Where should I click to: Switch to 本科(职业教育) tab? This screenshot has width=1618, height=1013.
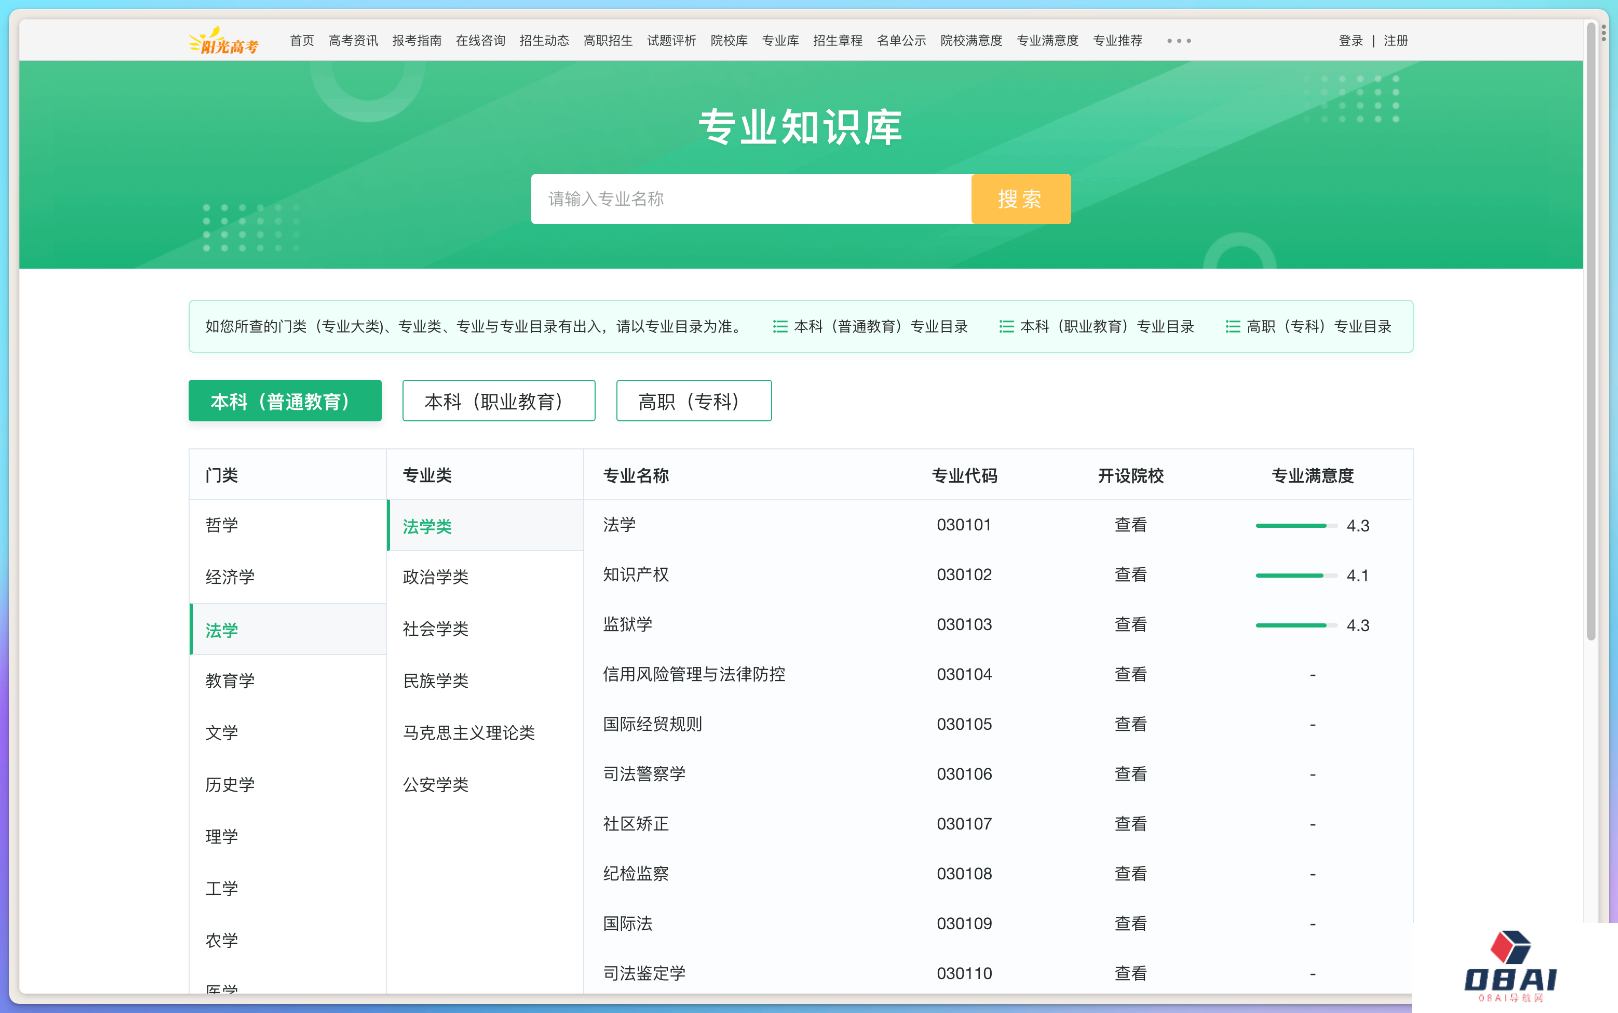(x=499, y=401)
